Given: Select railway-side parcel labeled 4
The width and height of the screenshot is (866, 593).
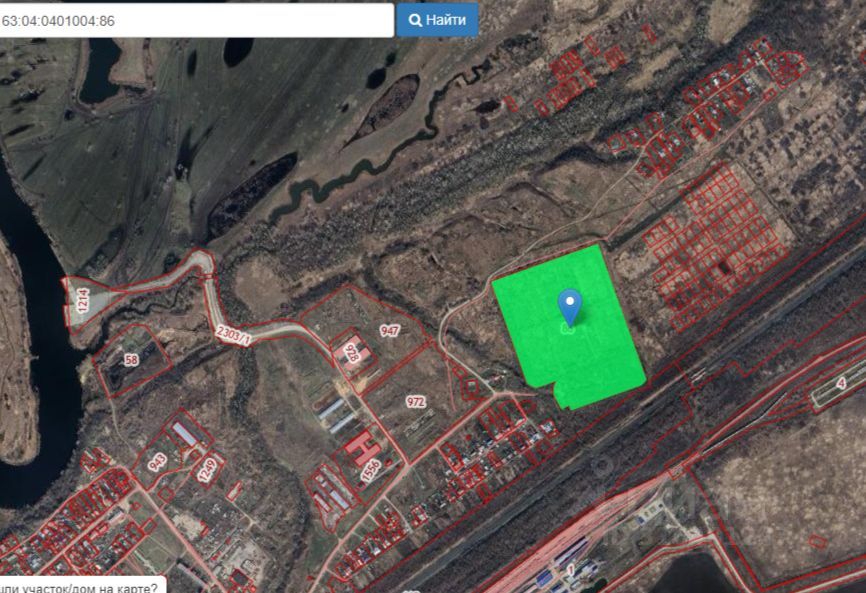Looking at the screenshot, I should [841, 383].
